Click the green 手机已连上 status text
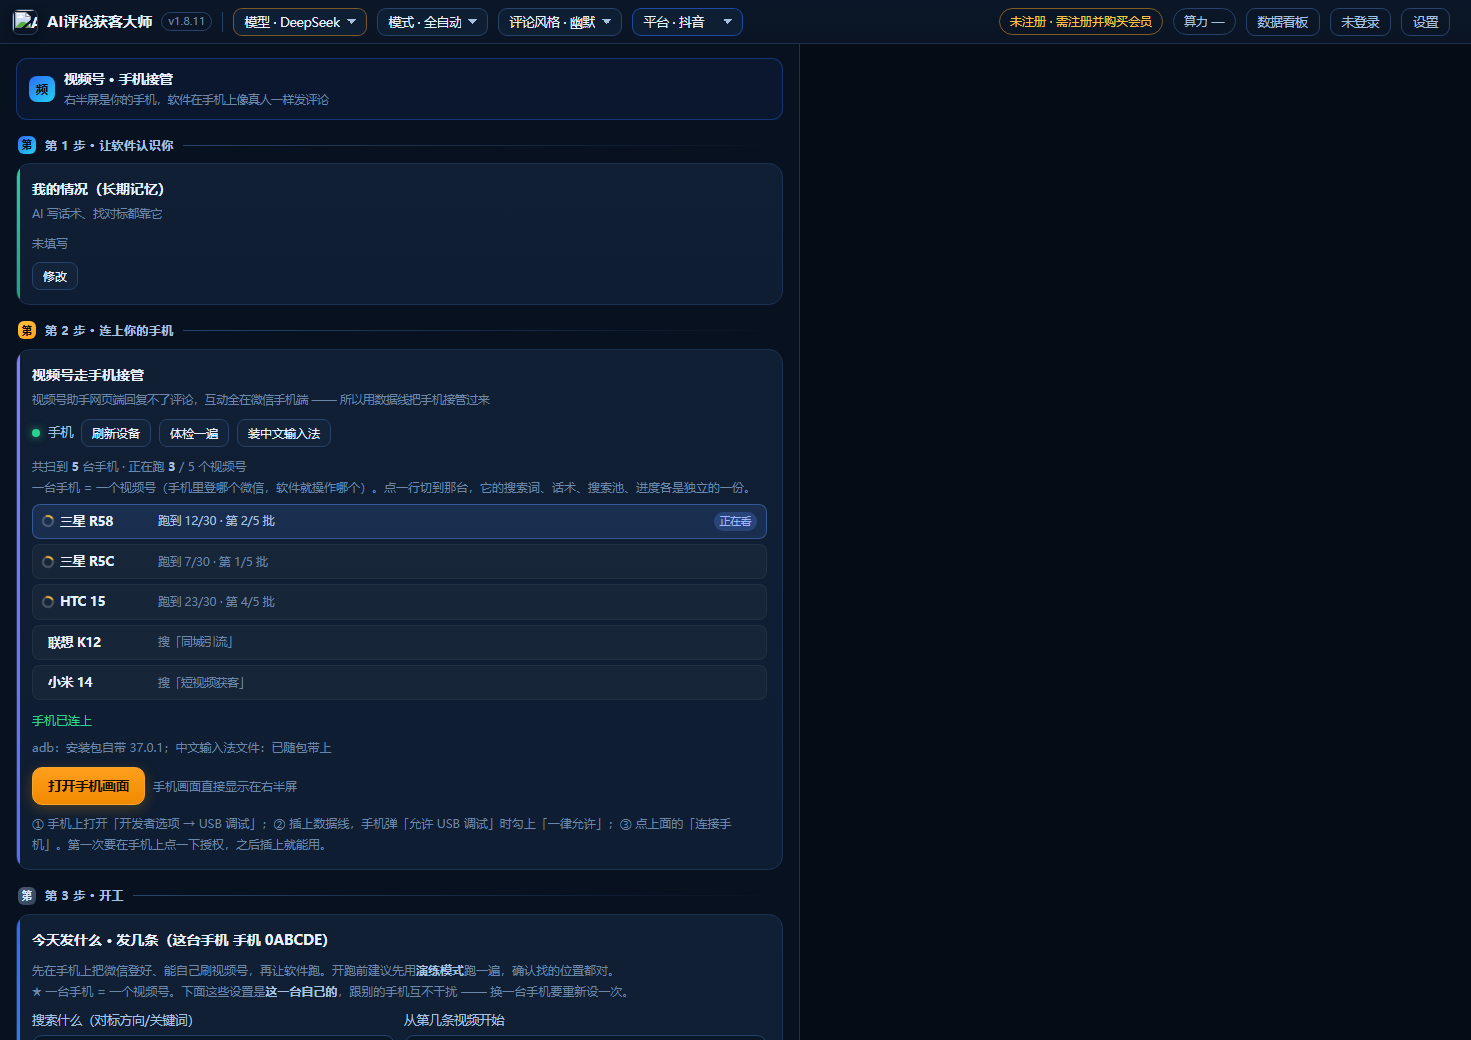This screenshot has height=1040, width=1471. [62, 721]
